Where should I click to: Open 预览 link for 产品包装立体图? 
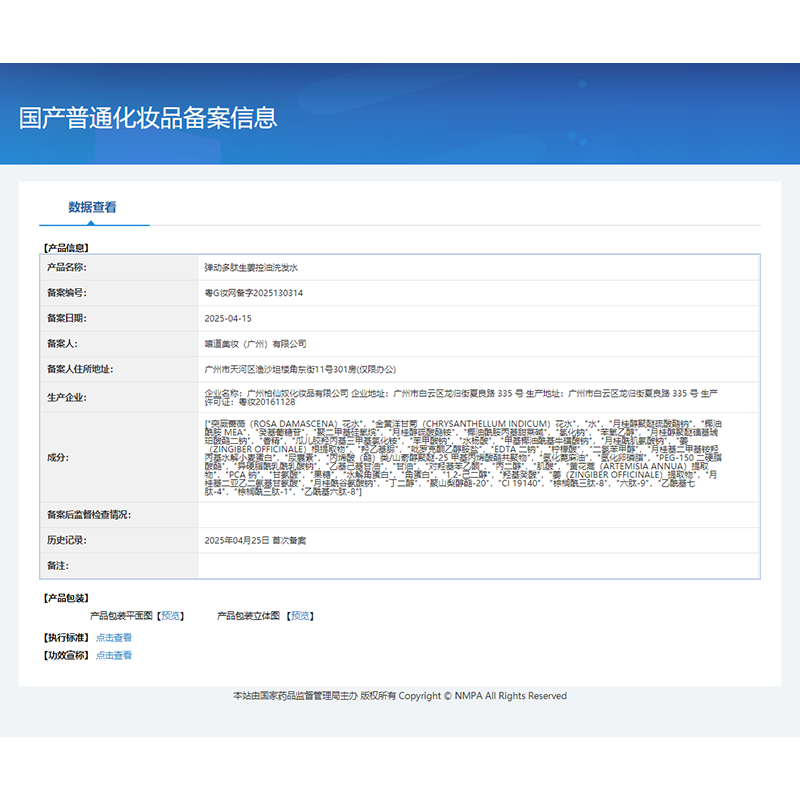pos(300,615)
